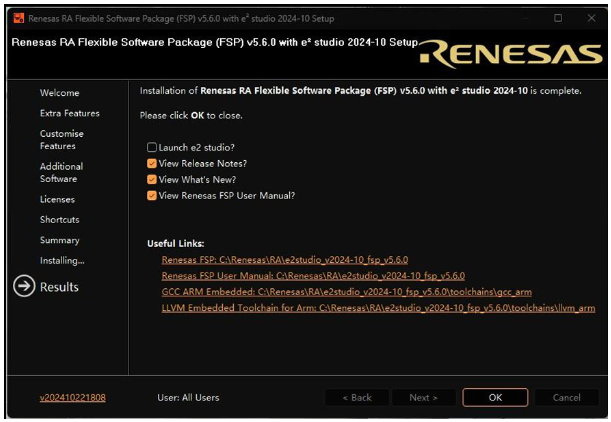Select the Welcome step in sidebar
Image resolution: width=611 pixels, height=422 pixels.
[x=60, y=93]
